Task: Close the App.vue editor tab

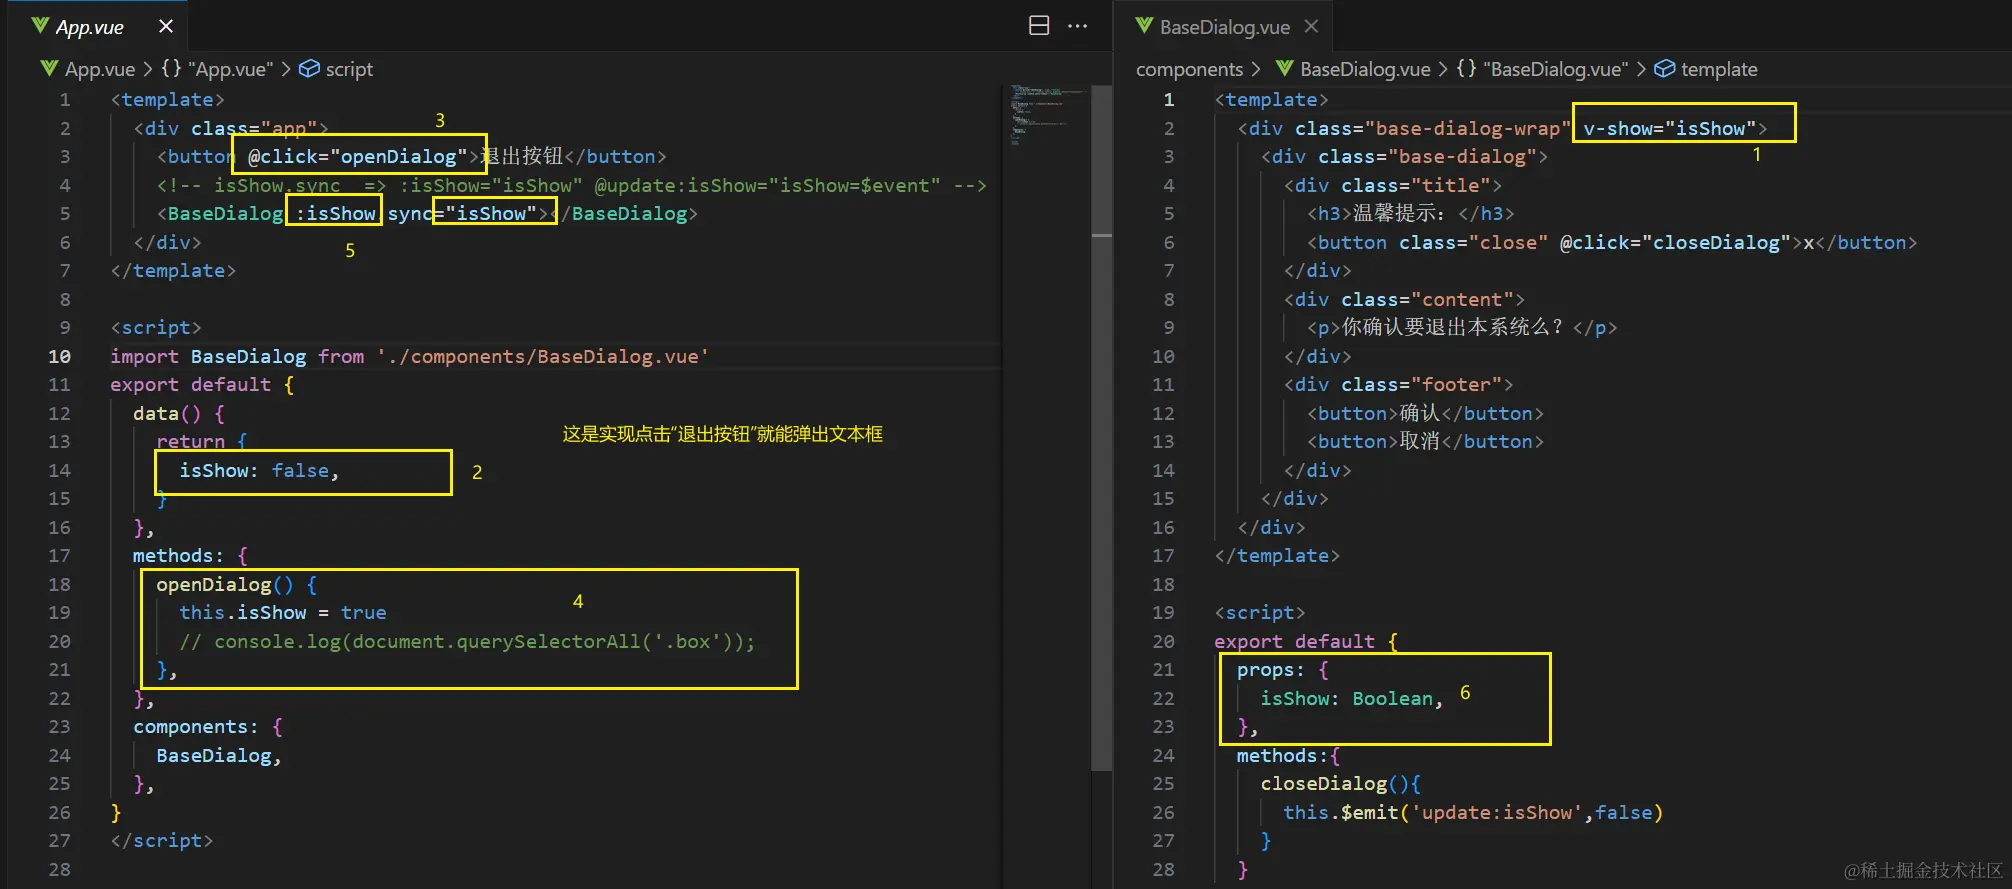Action: coord(166,27)
